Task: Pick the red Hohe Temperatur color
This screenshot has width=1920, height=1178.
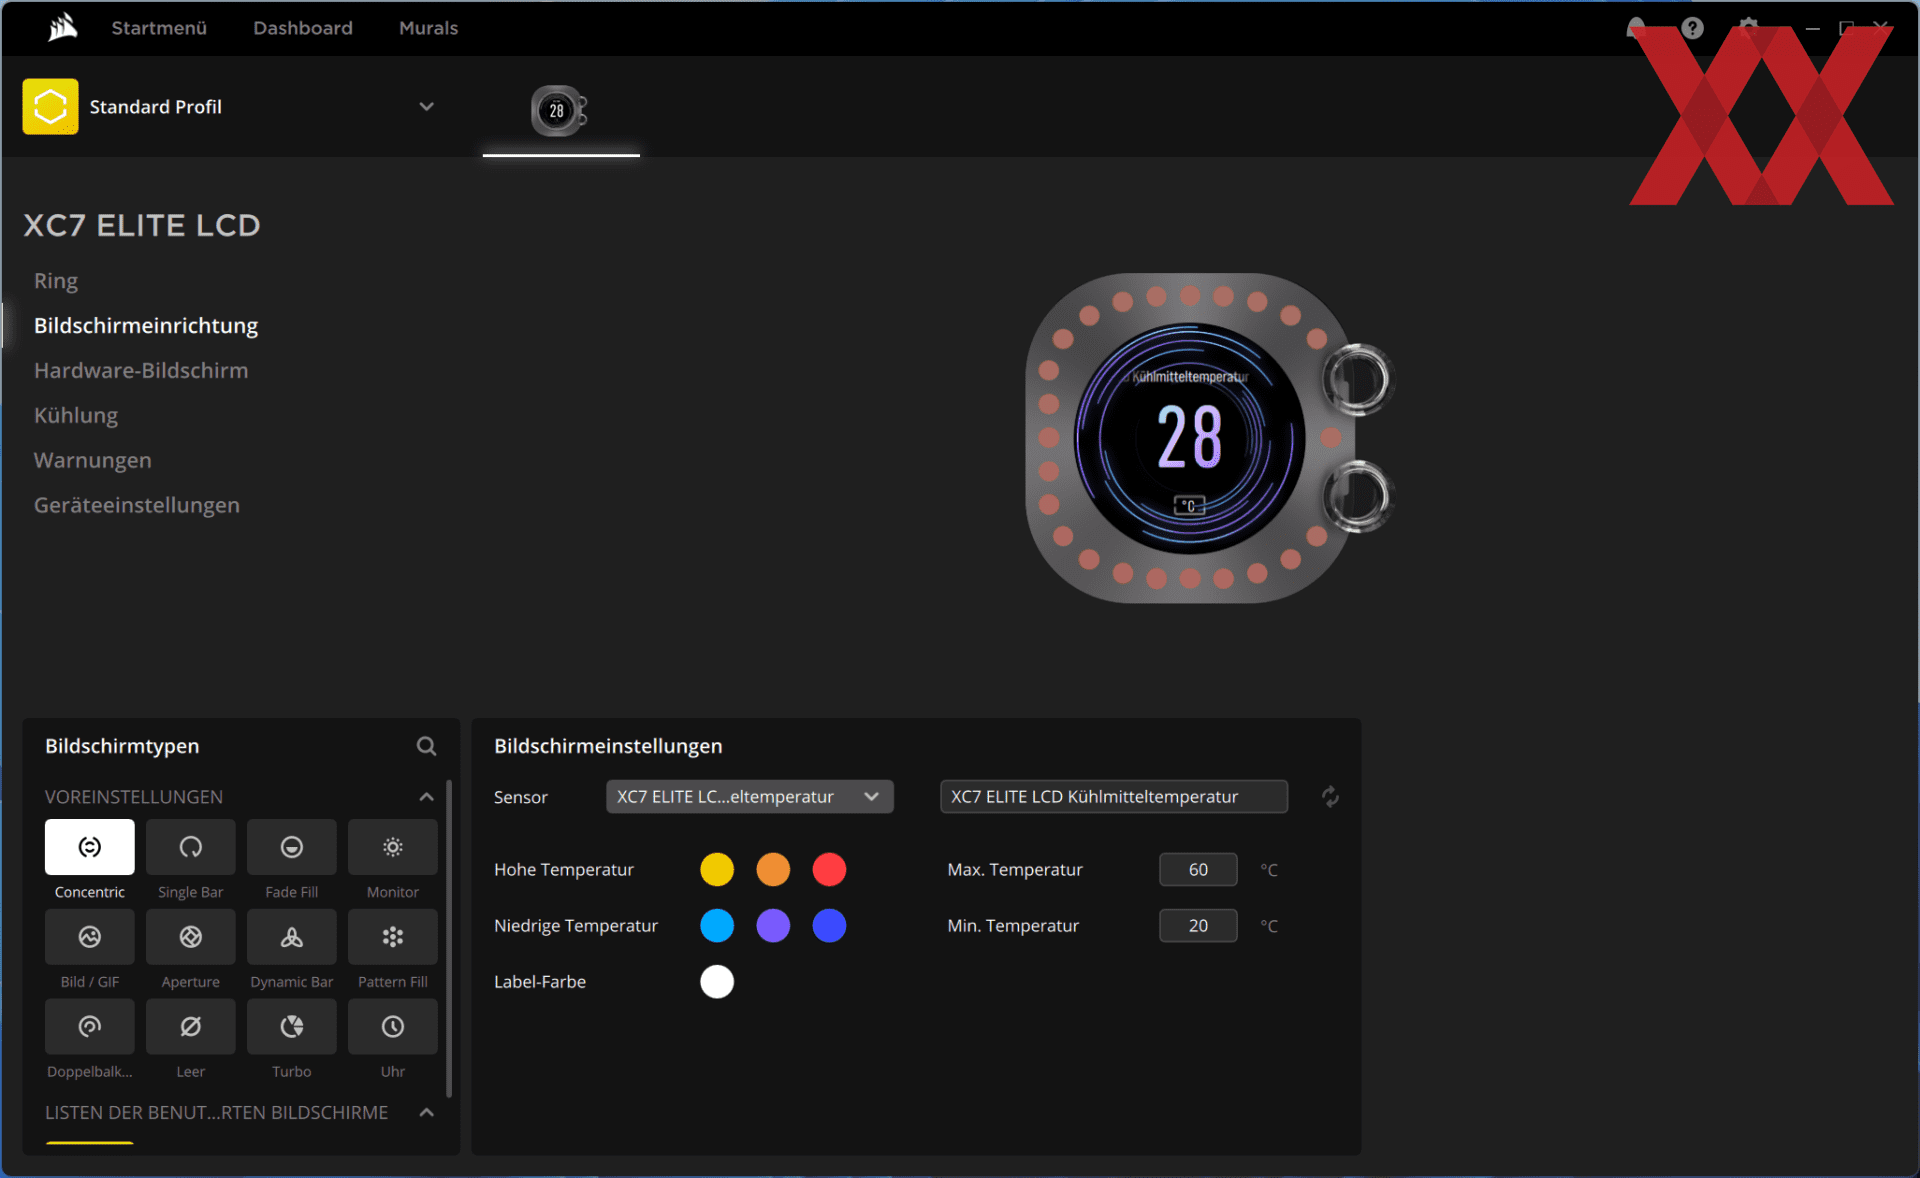Action: click(x=829, y=870)
